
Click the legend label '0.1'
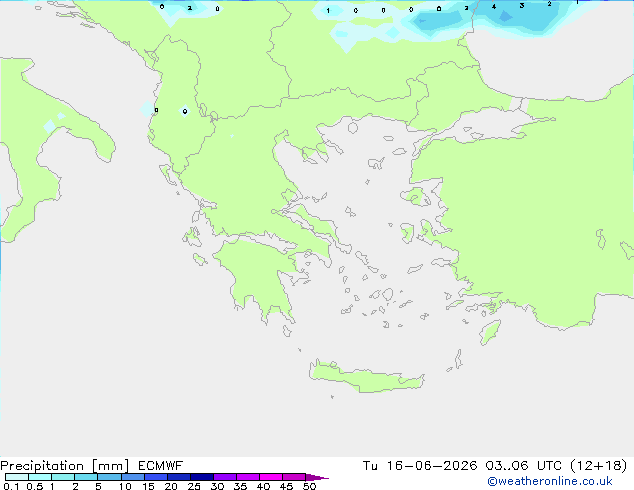[x=11, y=486]
